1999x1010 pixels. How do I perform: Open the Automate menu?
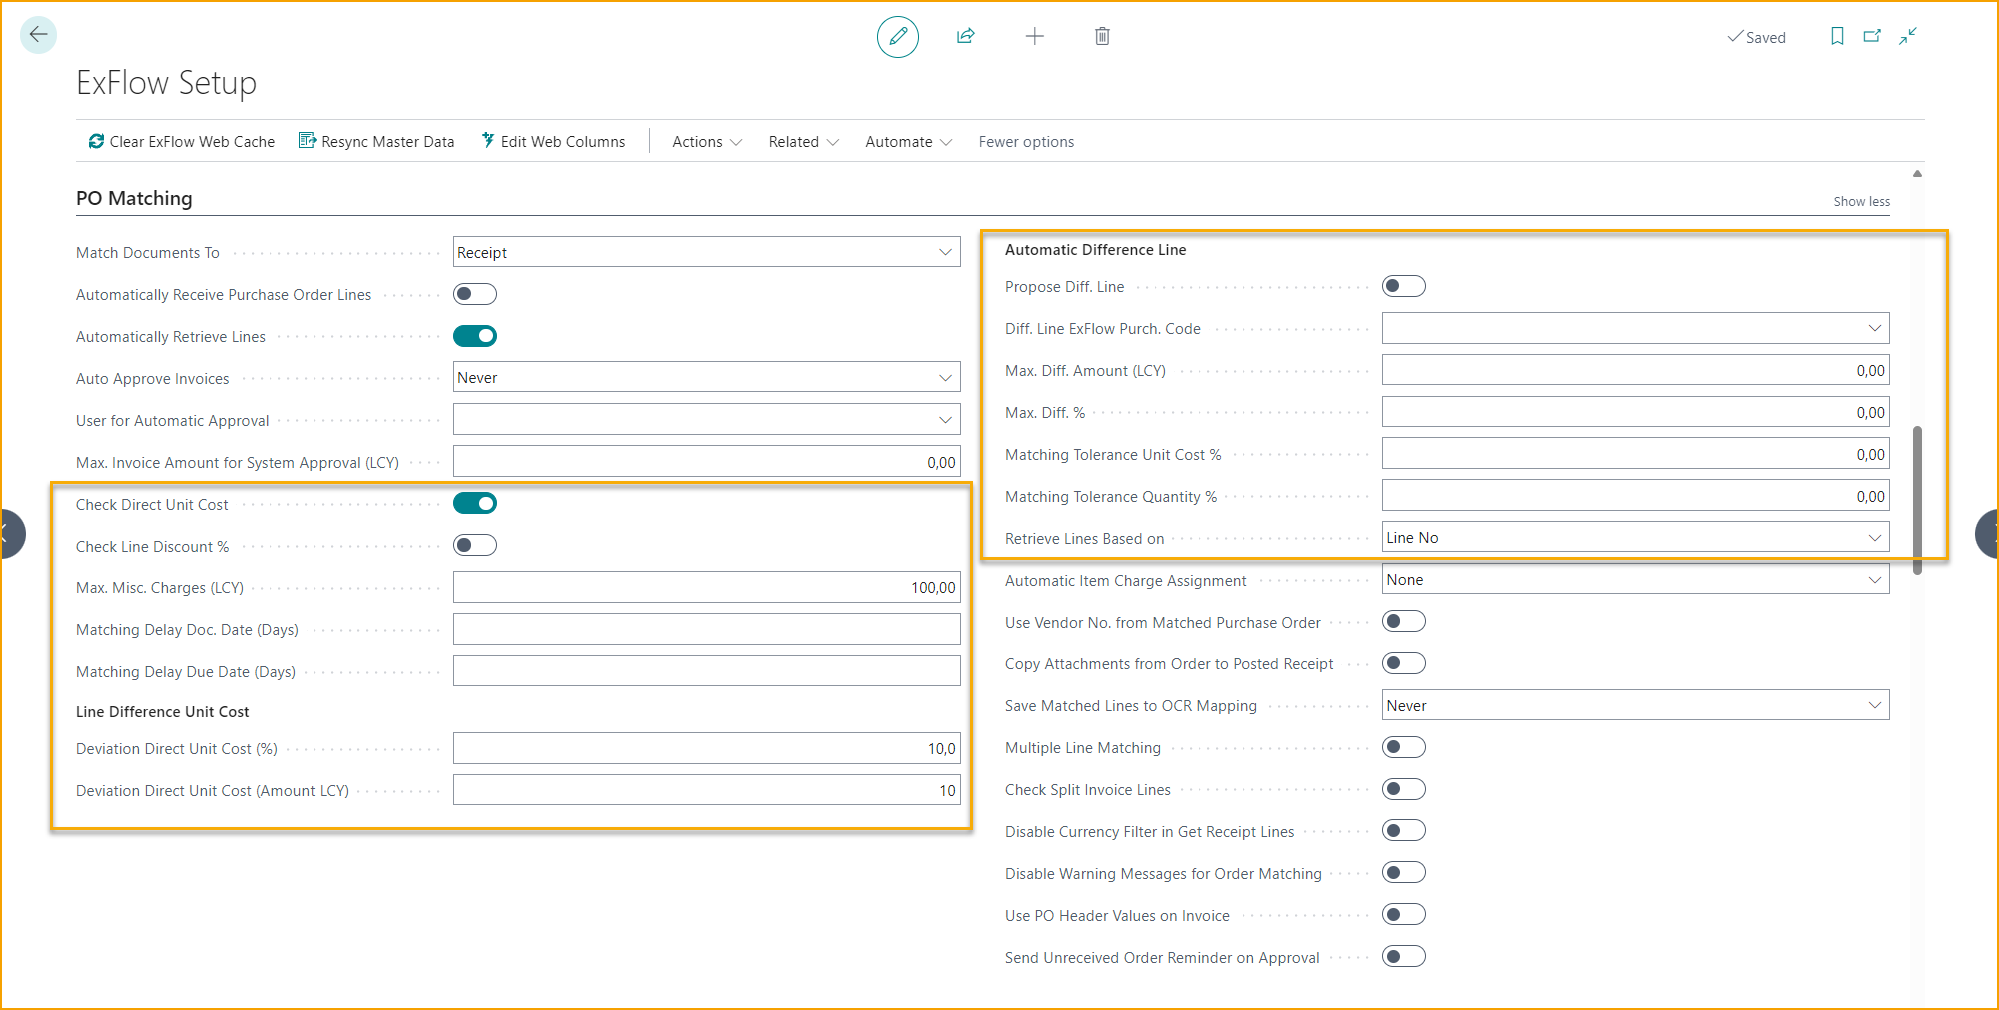tap(908, 142)
